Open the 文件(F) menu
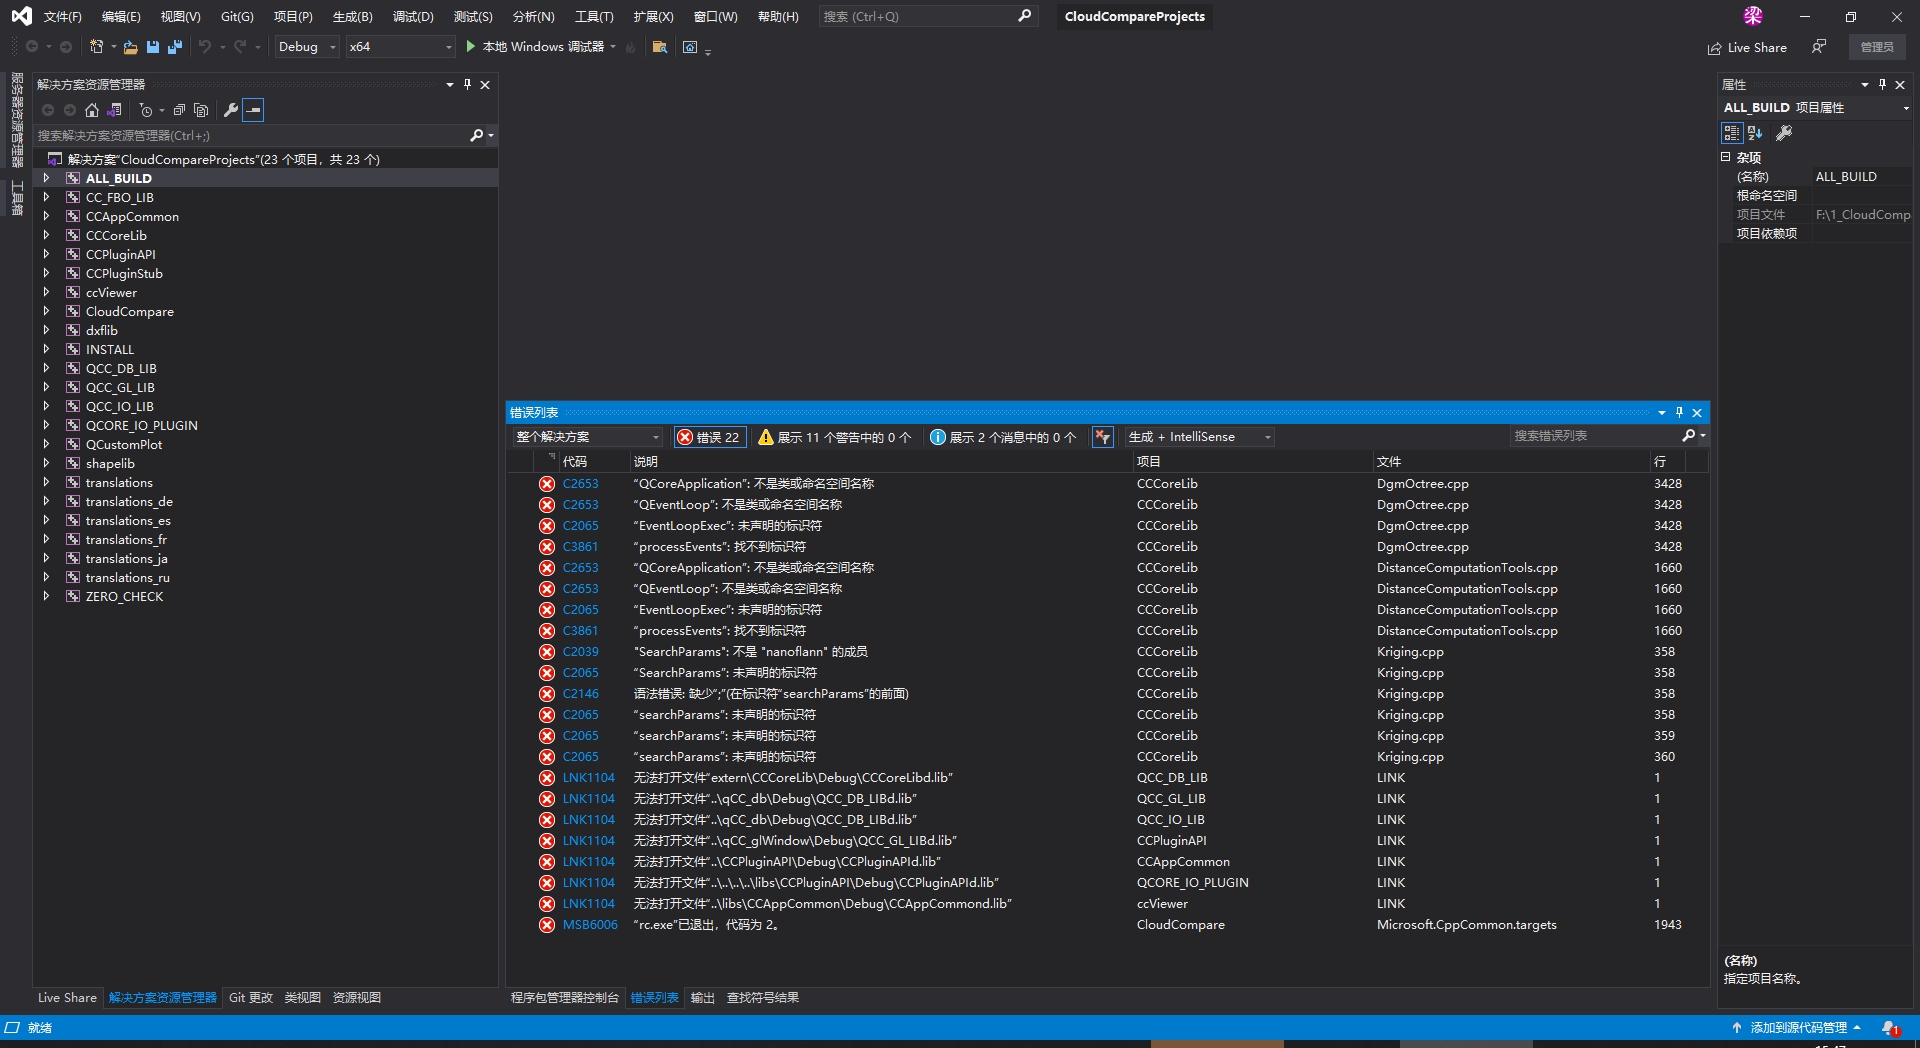 pyautogui.click(x=63, y=17)
